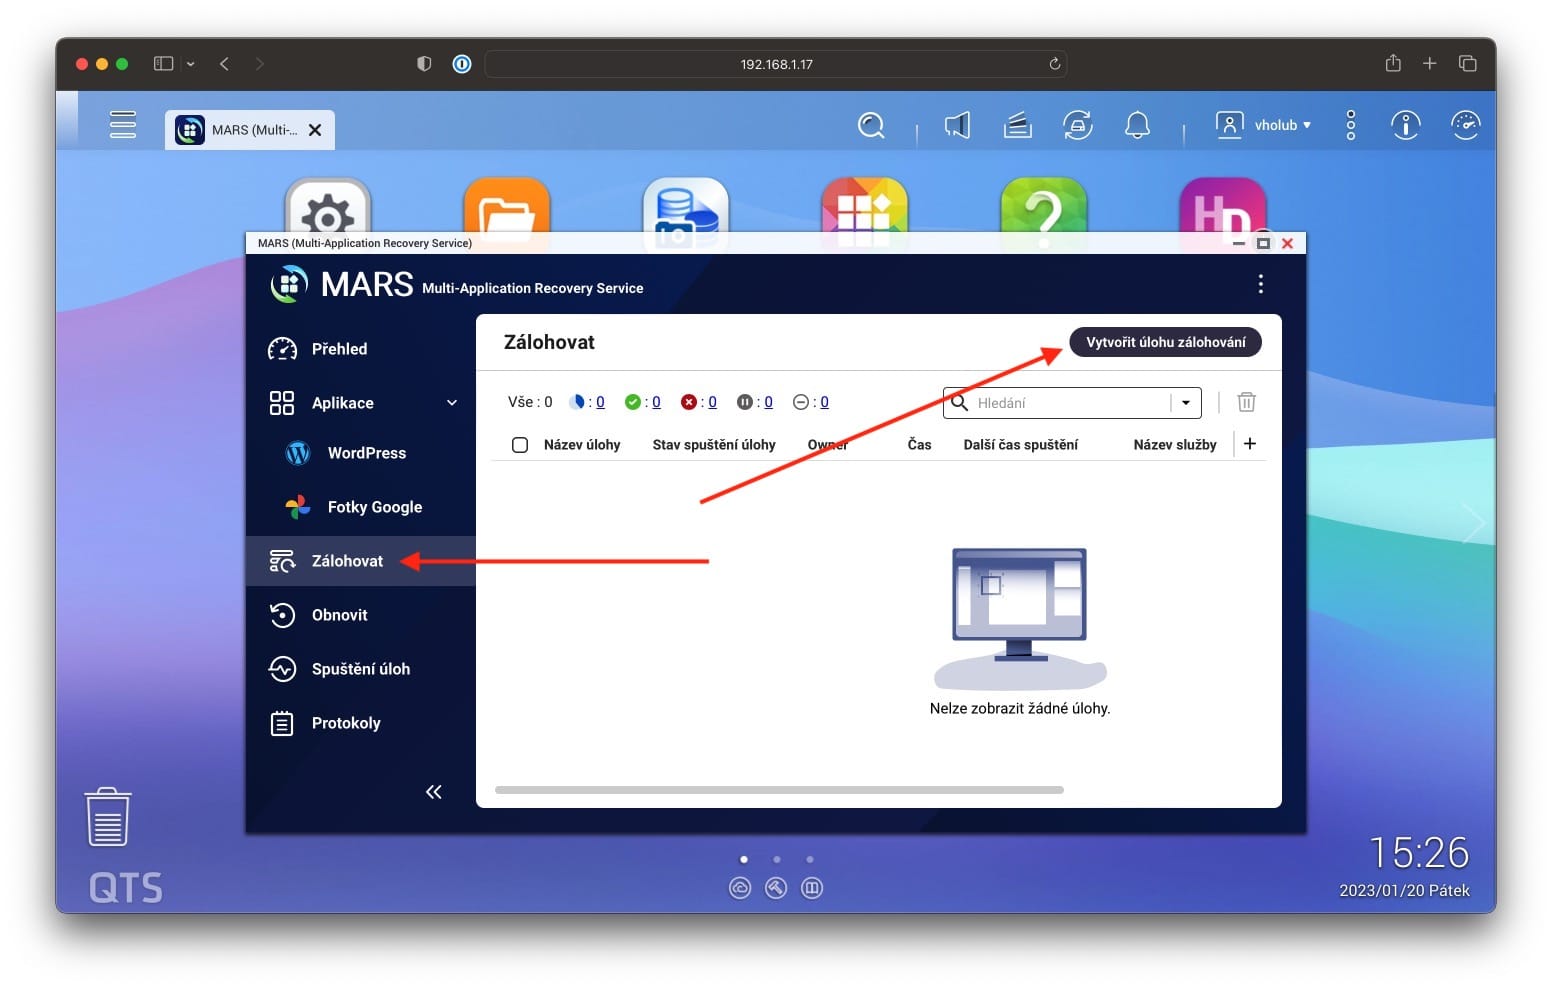Open the QTS info icon

(x=1405, y=125)
